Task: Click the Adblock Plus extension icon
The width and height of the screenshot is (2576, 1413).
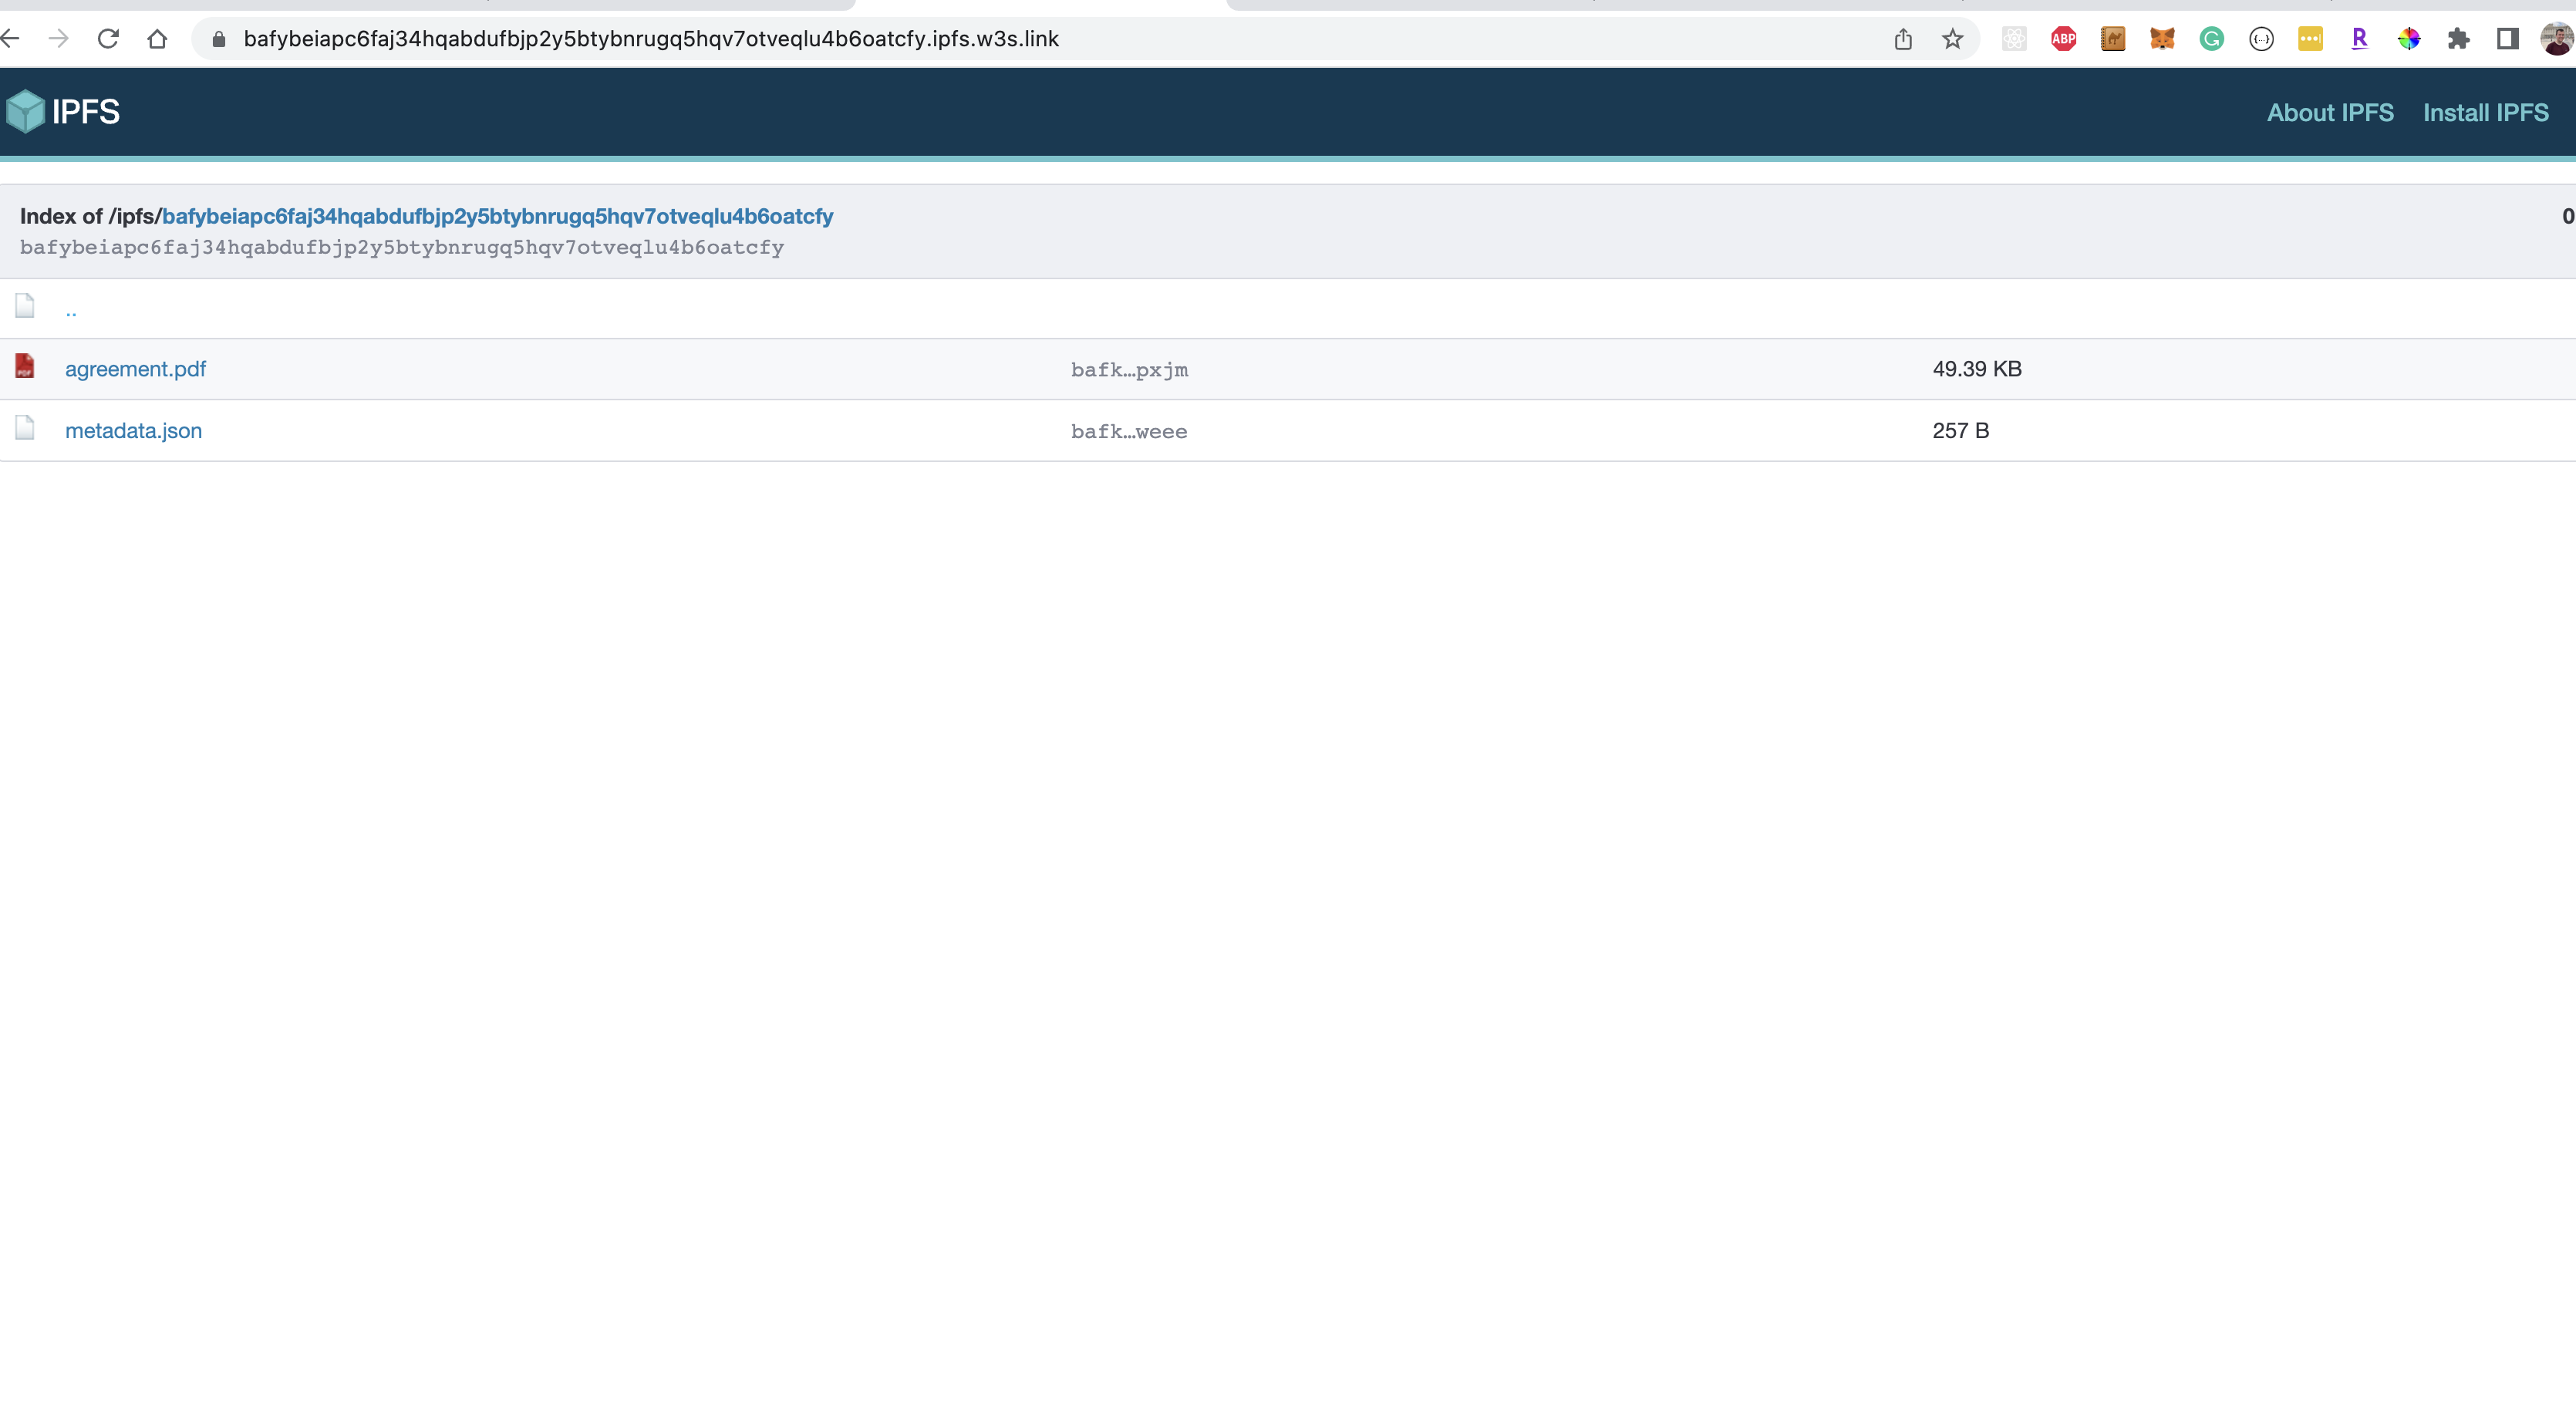Action: point(2063,39)
